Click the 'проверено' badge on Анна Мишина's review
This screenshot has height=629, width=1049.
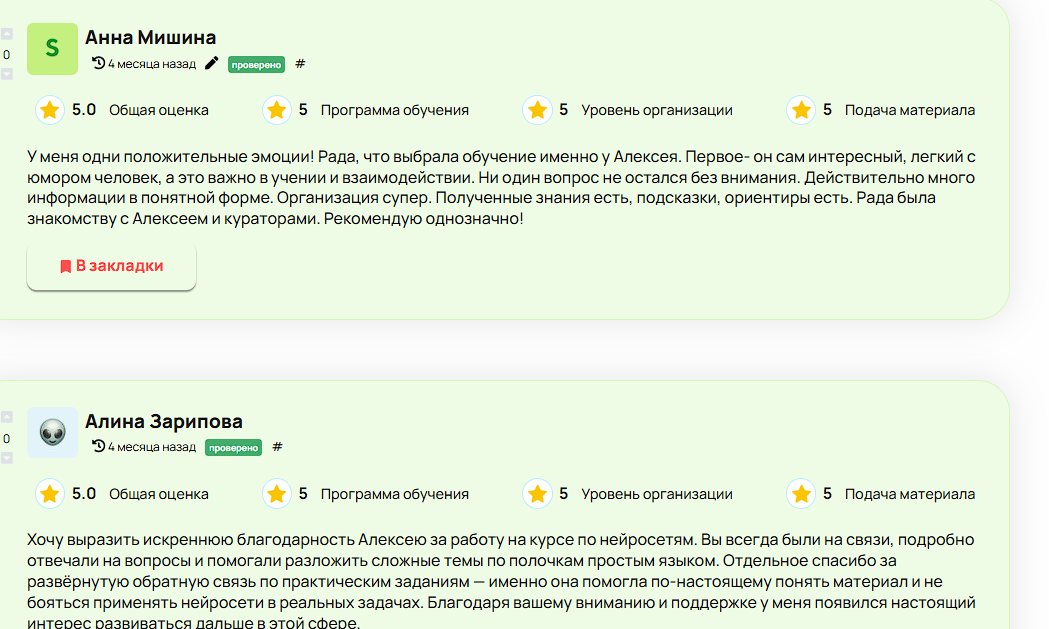coord(256,64)
